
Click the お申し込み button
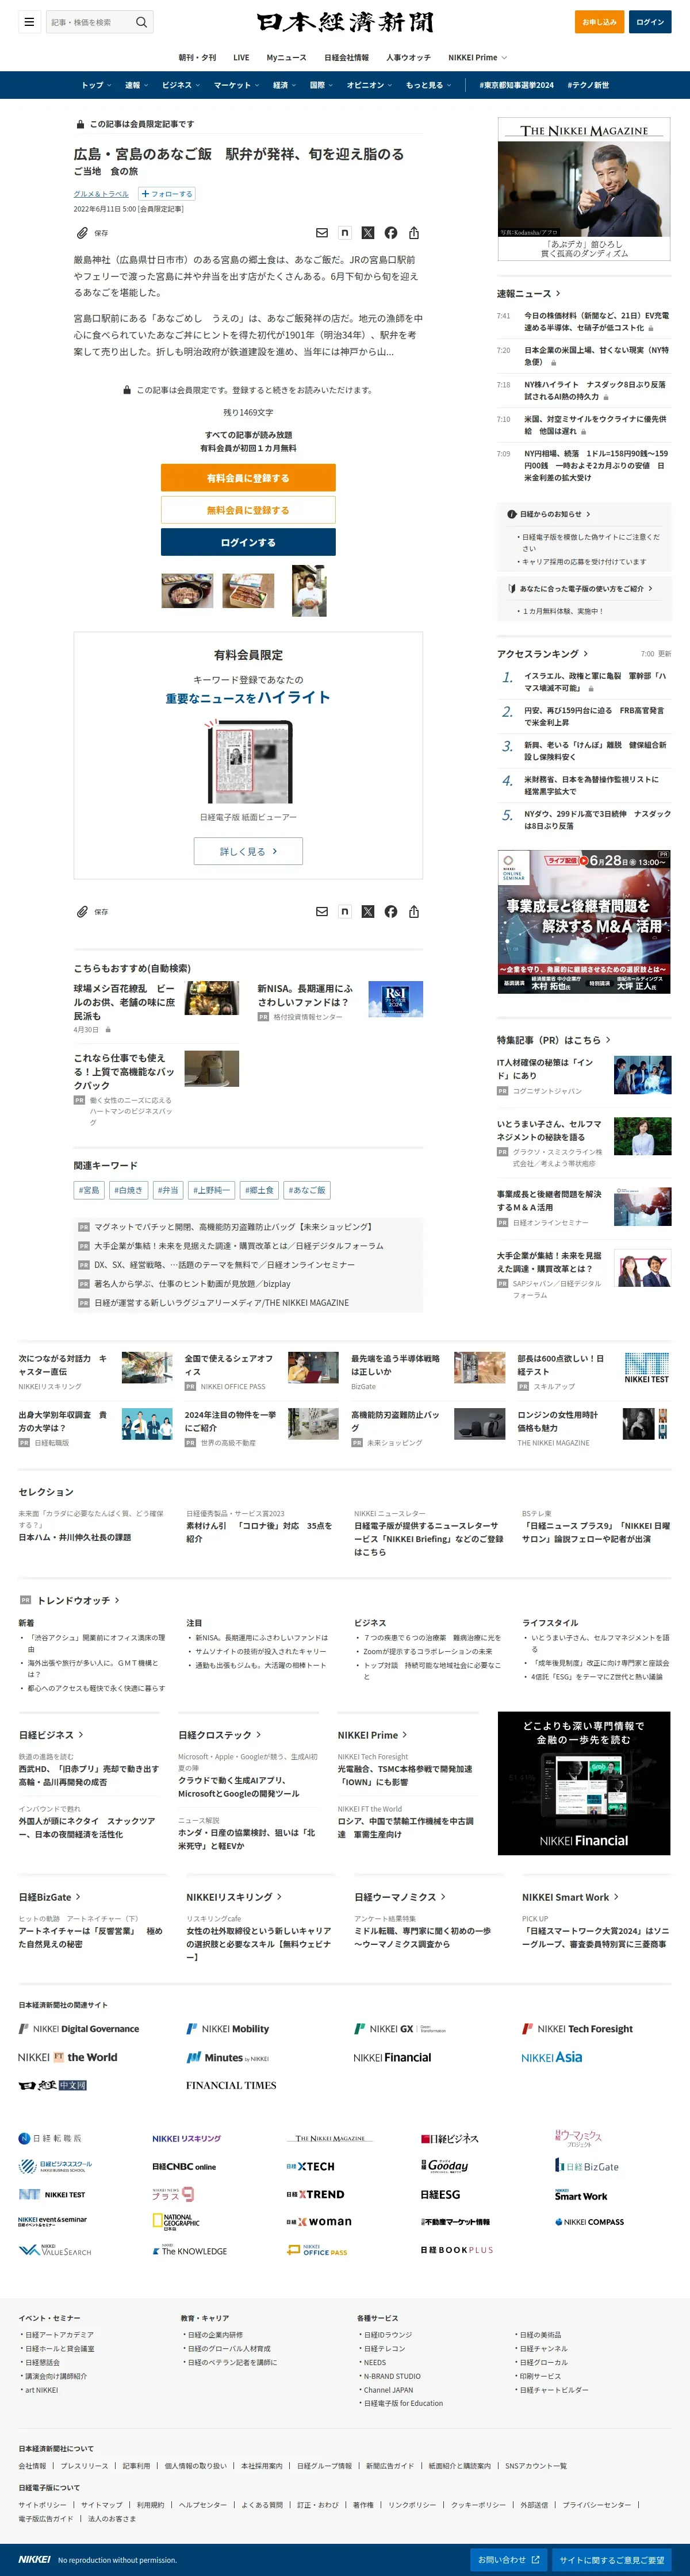(599, 22)
